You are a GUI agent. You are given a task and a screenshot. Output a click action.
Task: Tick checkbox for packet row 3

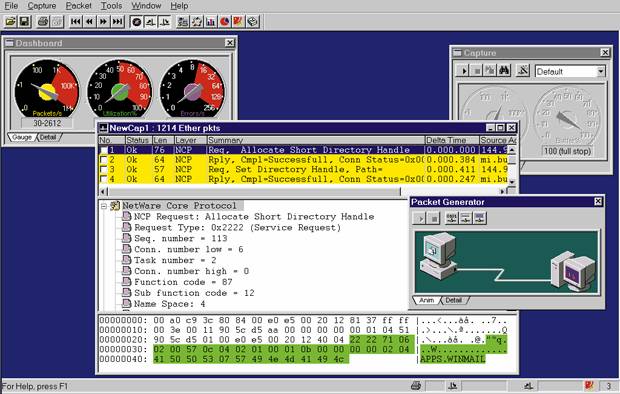click(x=104, y=170)
